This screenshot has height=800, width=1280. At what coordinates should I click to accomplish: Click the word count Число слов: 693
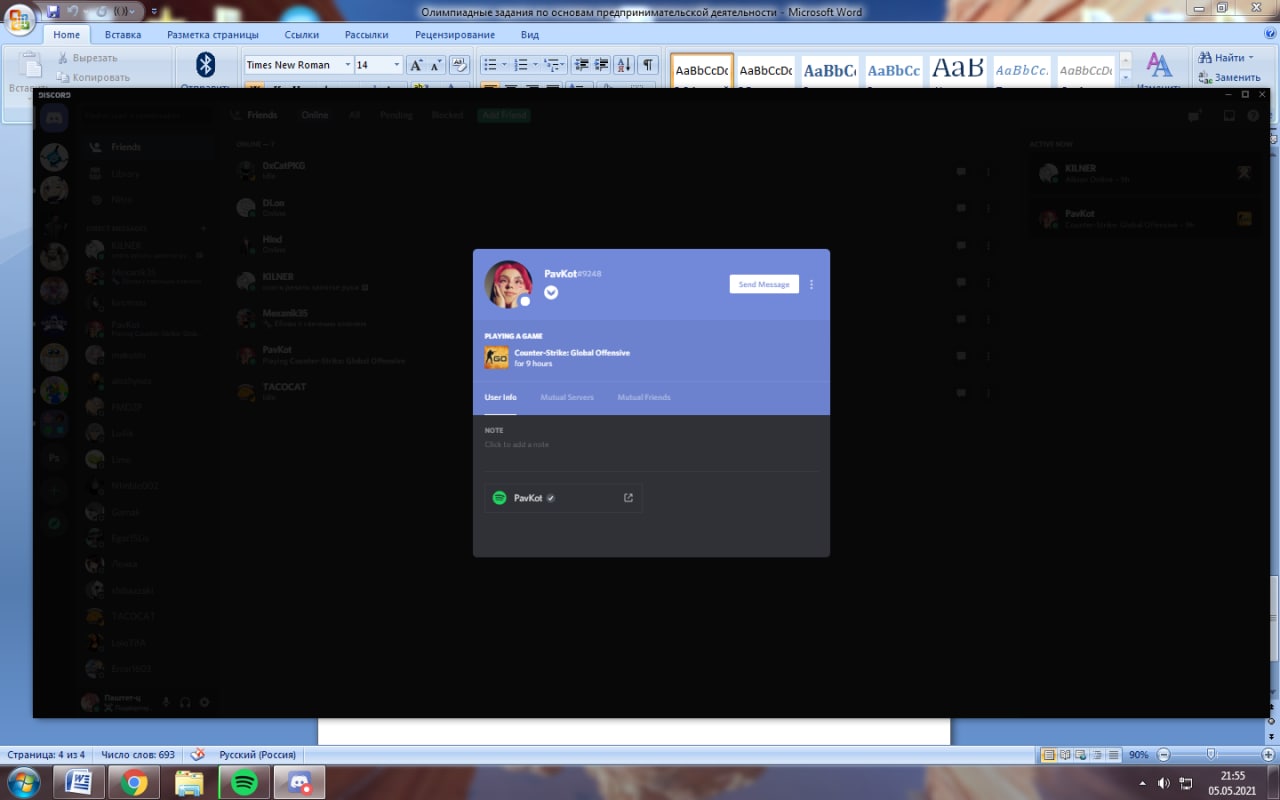pyautogui.click(x=138, y=754)
